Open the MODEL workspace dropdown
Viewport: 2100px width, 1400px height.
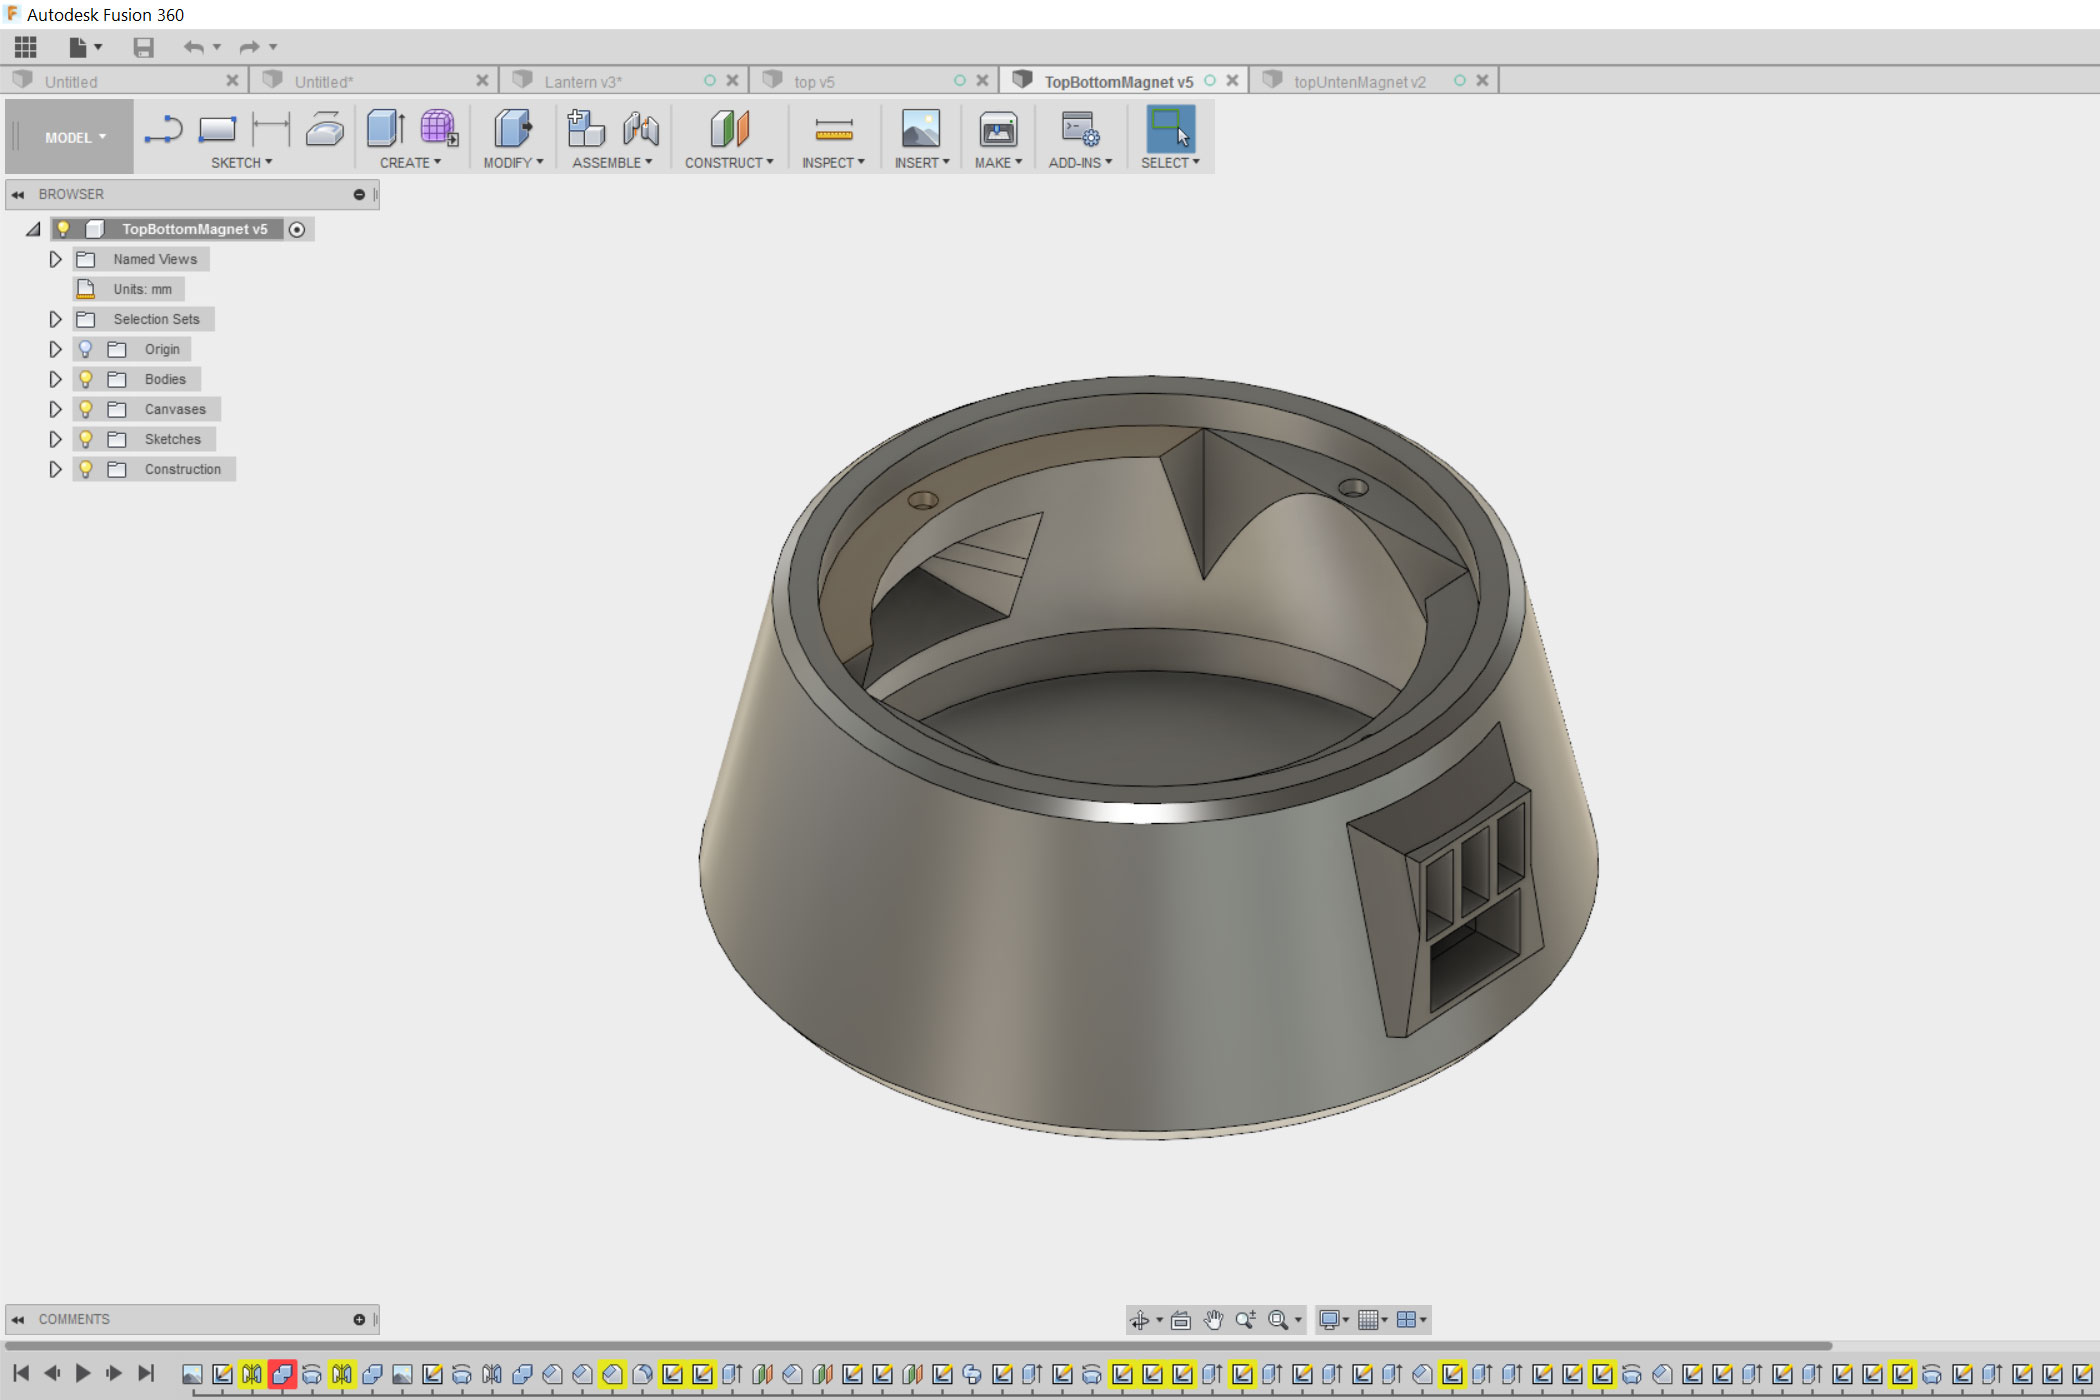click(74, 137)
